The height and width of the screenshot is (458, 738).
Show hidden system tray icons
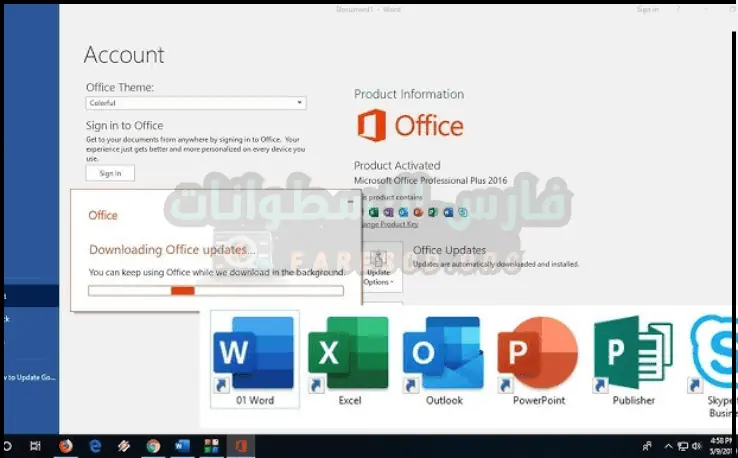tap(668, 446)
